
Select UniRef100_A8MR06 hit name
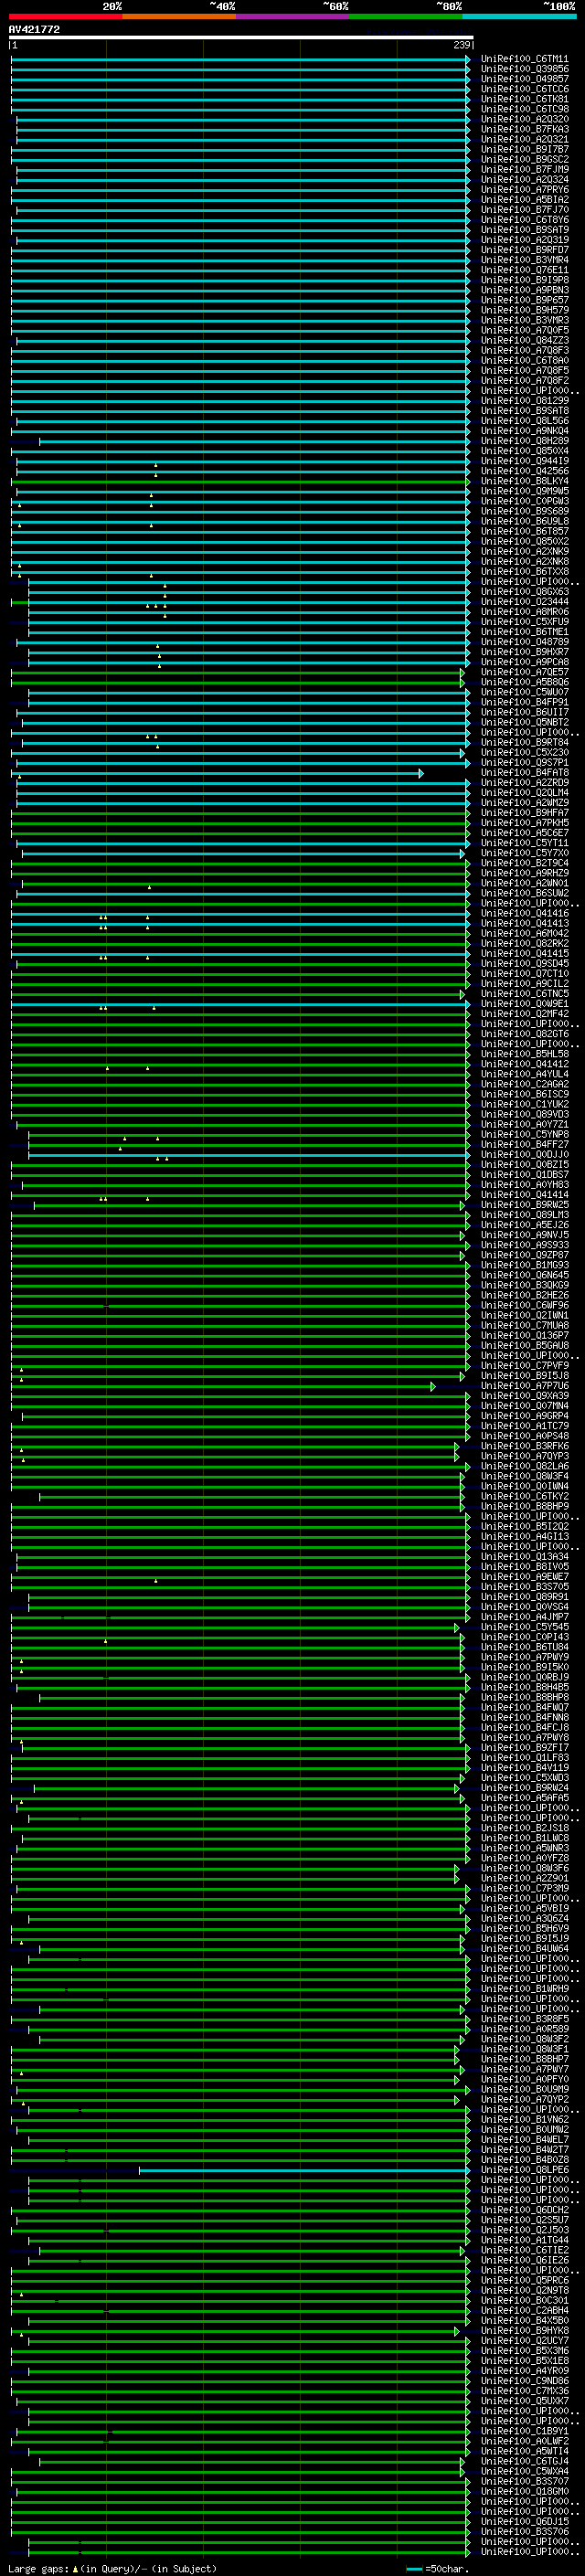(524, 612)
